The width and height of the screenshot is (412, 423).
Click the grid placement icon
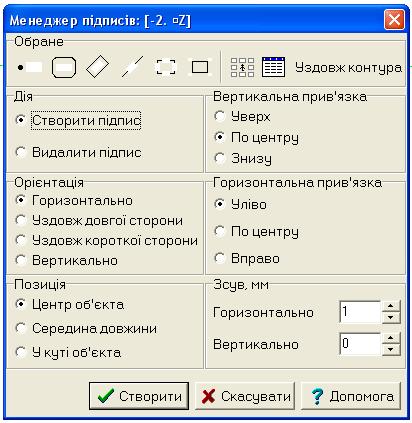pos(242,67)
